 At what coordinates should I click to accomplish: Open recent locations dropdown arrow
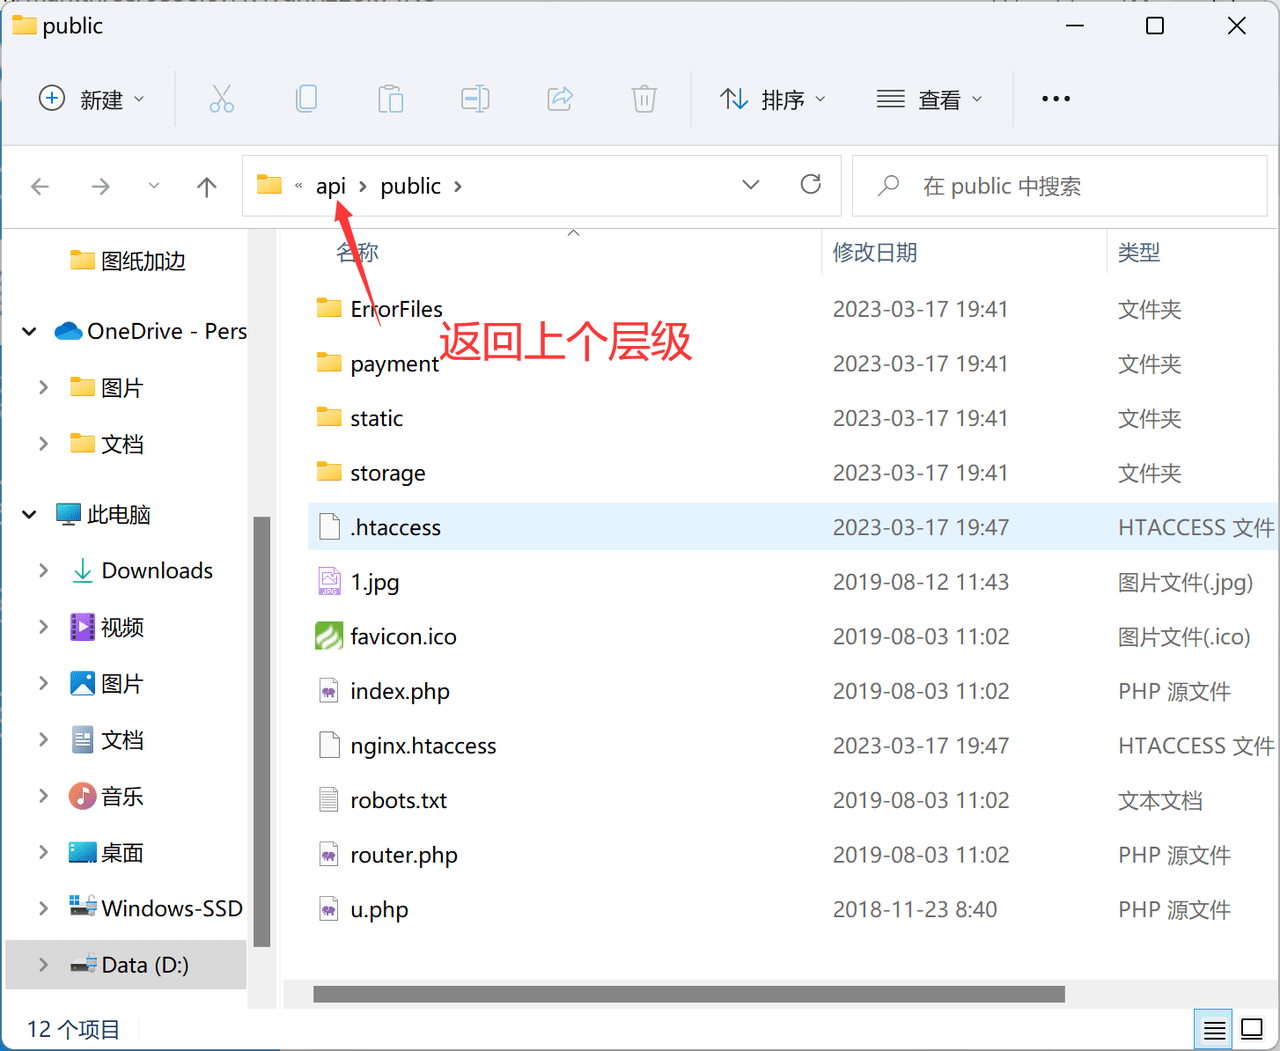click(153, 186)
